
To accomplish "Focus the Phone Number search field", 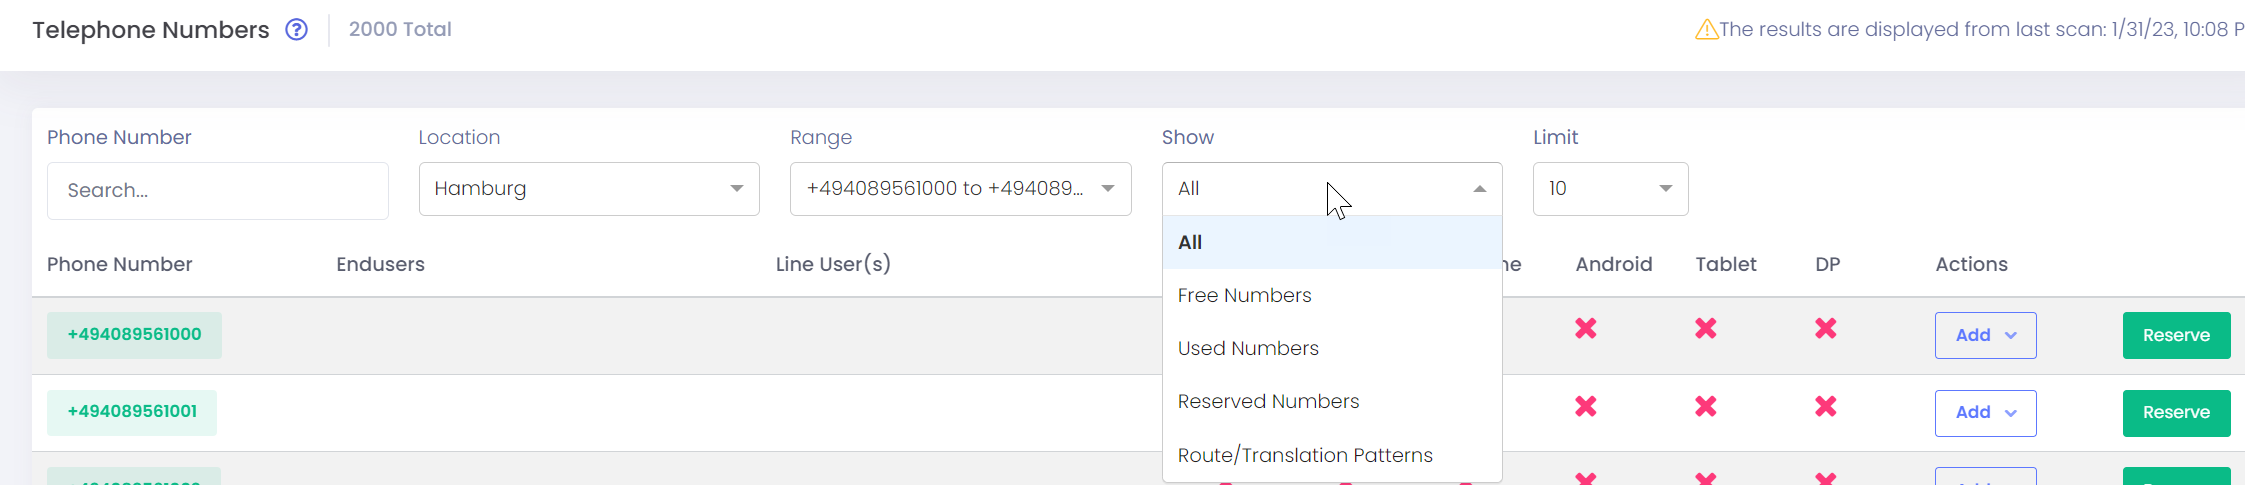I will point(217,191).
